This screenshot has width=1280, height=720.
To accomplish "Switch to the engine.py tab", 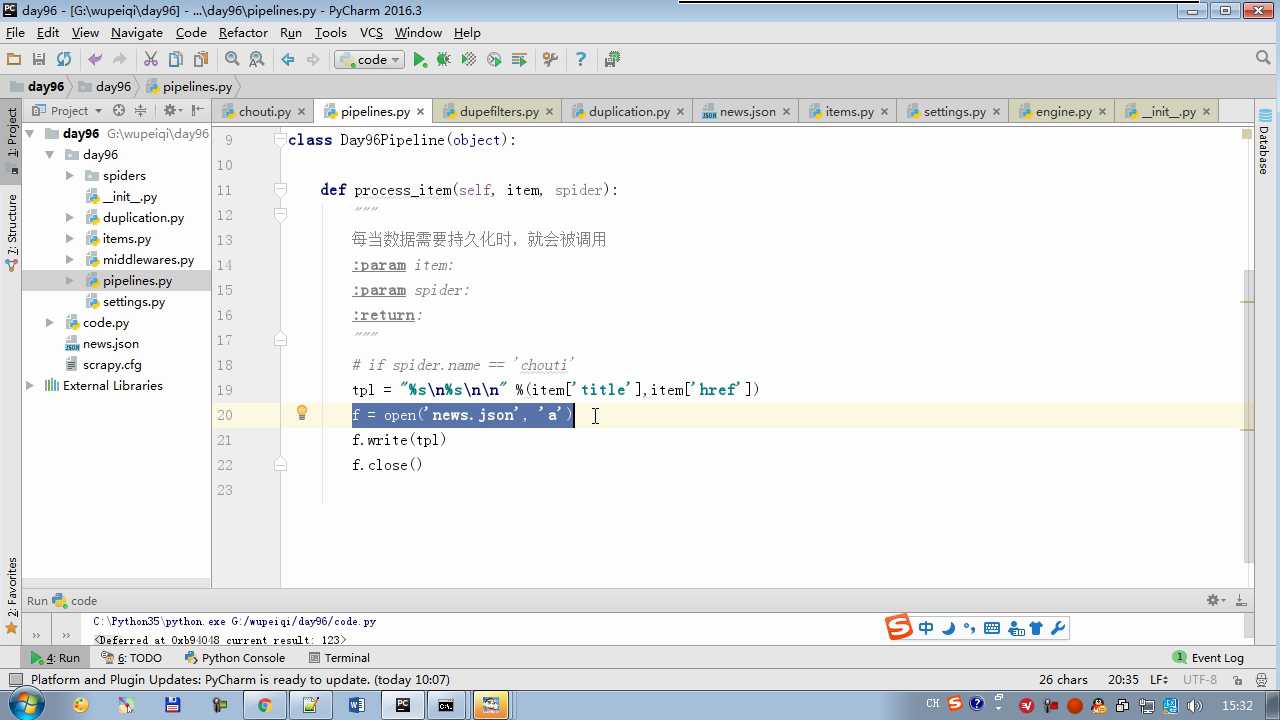I will point(1064,112).
